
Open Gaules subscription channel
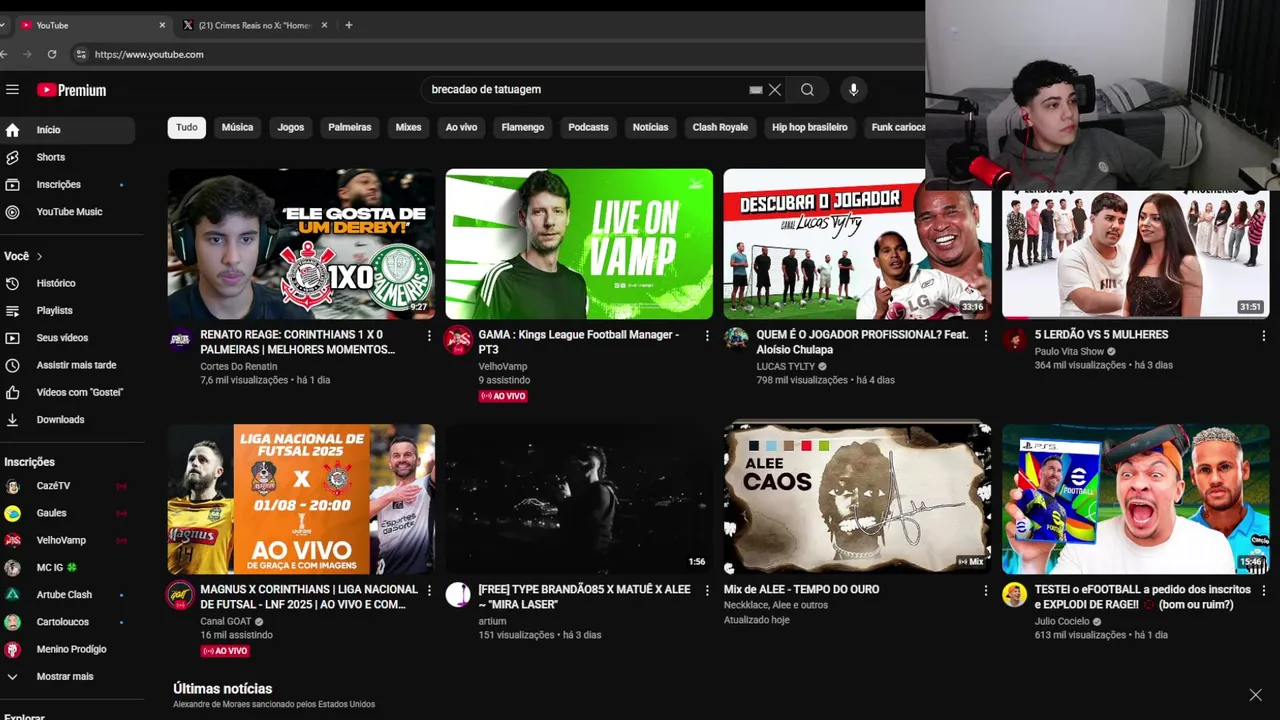(x=67, y=513)
